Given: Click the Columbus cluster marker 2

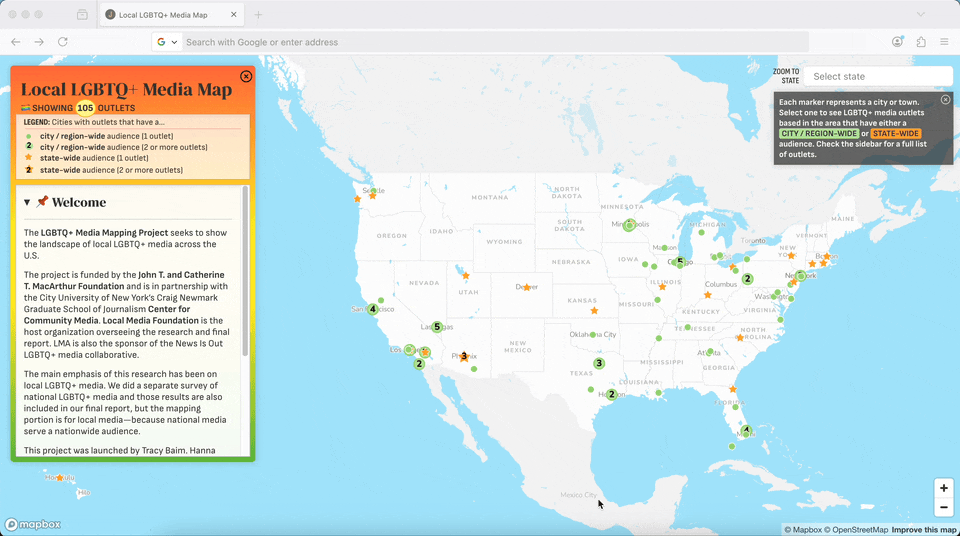Looking at the screenshot, I should pyautogui.click(x=747, y=279).
